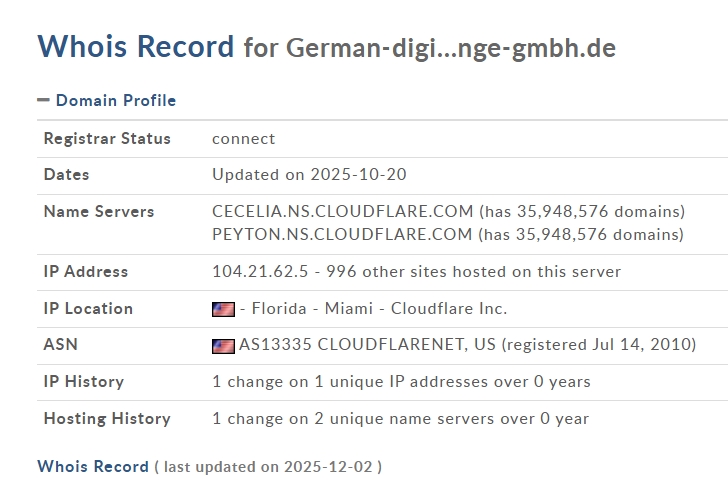
Task: Click the PEYTON.NS.CLOUDFLARE.COM name server
Action: (342, 235)
